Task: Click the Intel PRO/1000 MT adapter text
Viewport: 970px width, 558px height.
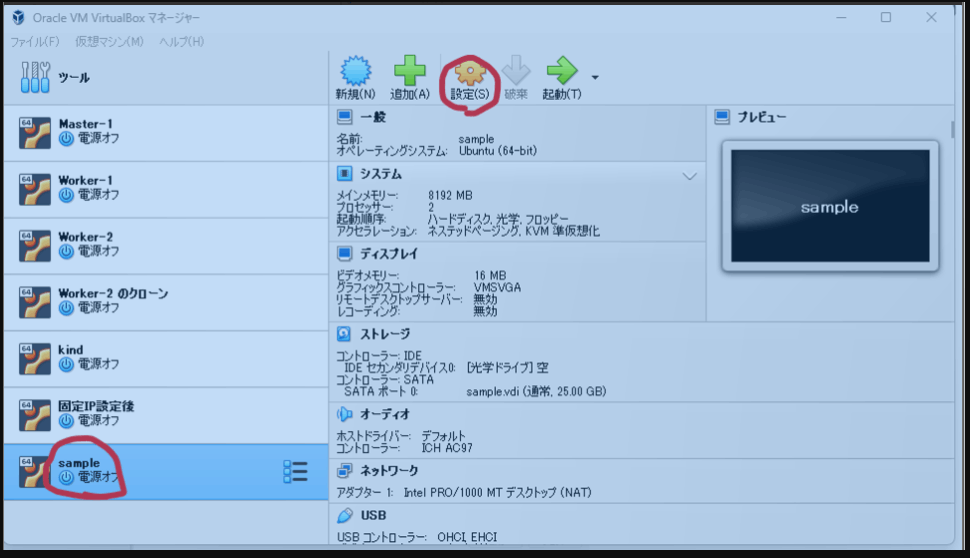Action: [497, 492]
